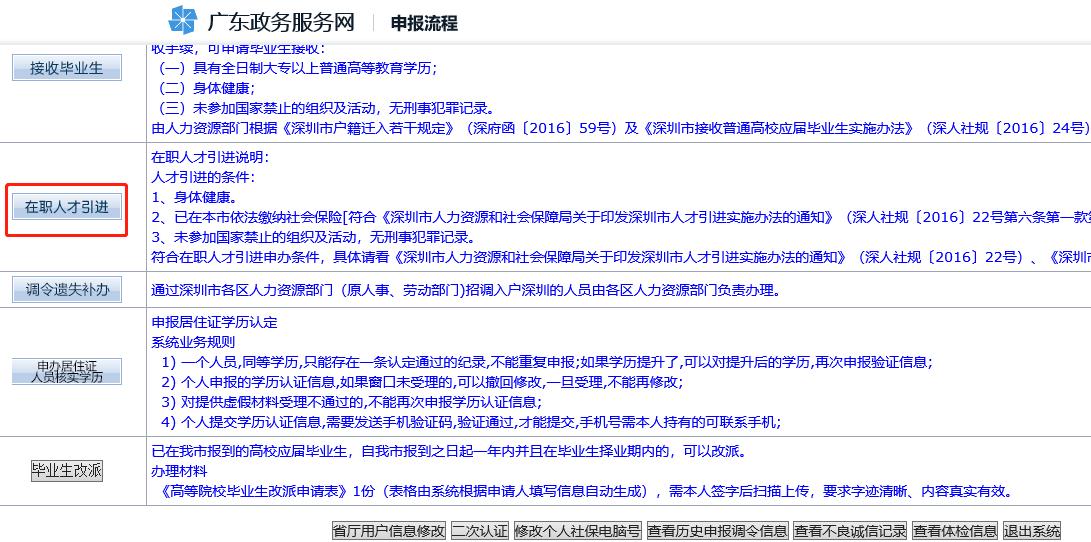This screenshot has width=1091, height=542.
Task: Click line 《高等院校毕业生改派申请表》1份
Action: click(x=584, y=491)
